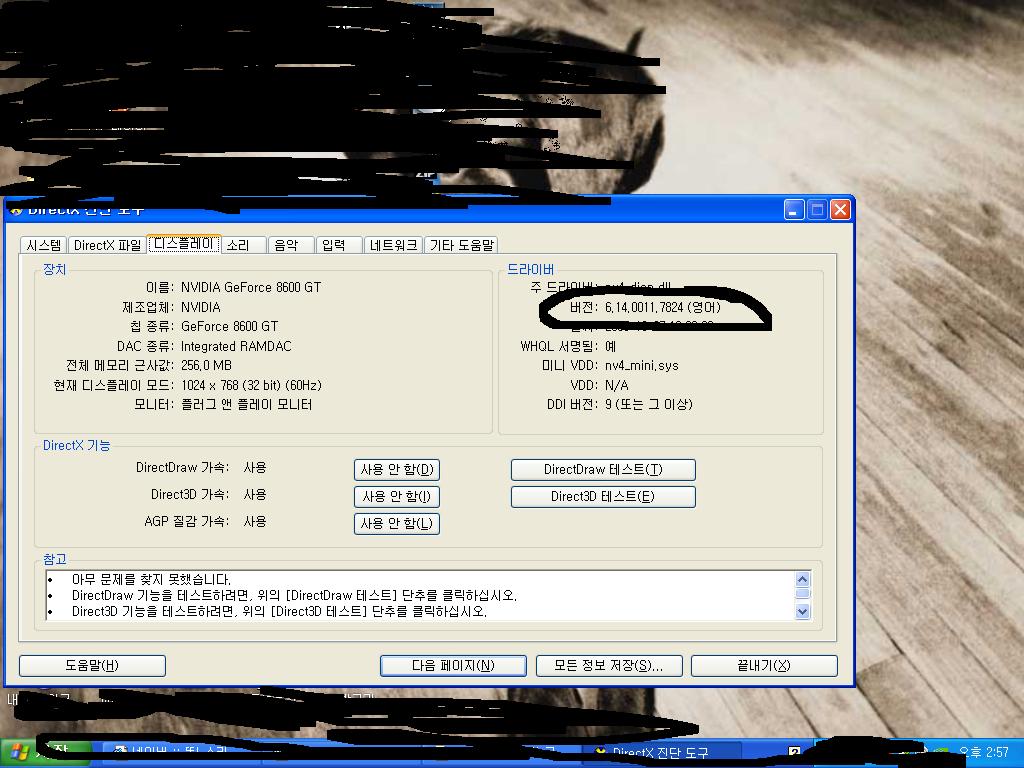Image resolution: width=1024 pixels, height=768 pixels.
Task: Select the chip type 'GeForce 8600 GT'
Action: [x=229, y=327]
